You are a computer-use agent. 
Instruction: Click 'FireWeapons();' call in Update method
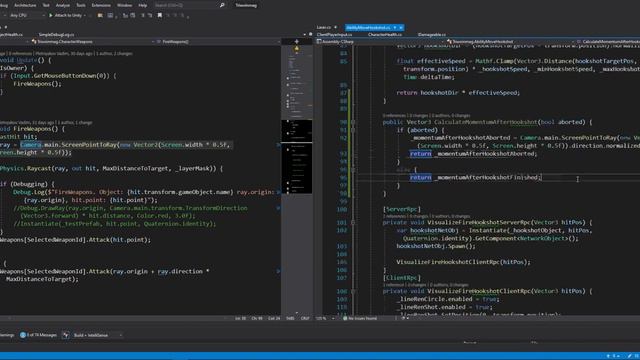[x=37, y=84]
